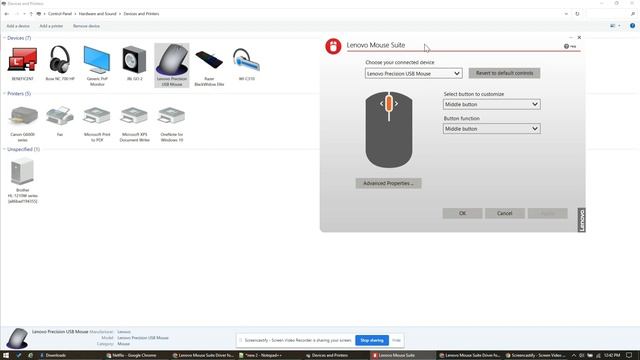640x360 pixels.
Task: Collapse the Printers (5) group
Action: click(x=4, y=93)
